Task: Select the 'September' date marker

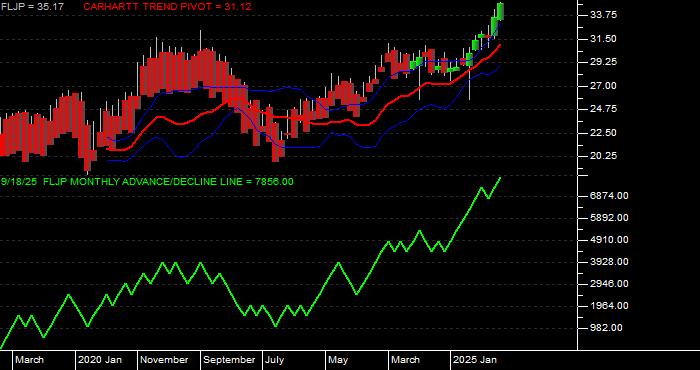Action: 229,360
